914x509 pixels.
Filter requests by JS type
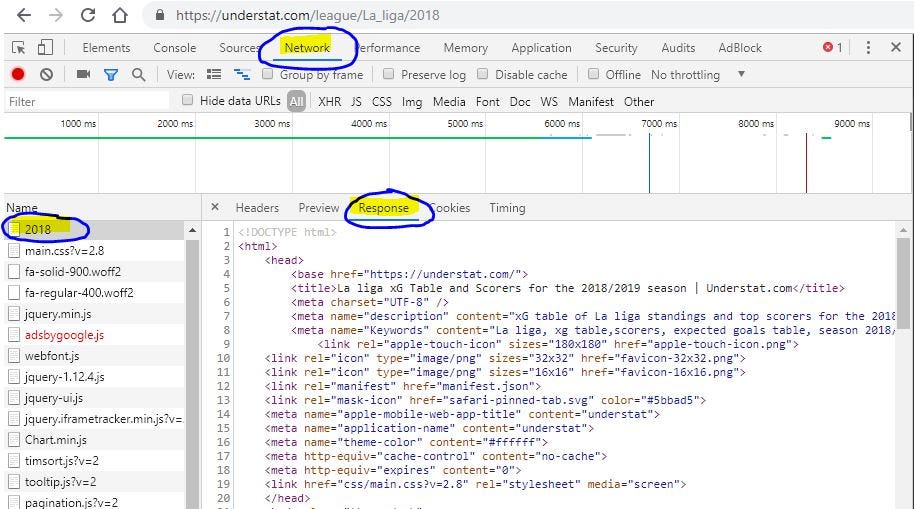356,101
